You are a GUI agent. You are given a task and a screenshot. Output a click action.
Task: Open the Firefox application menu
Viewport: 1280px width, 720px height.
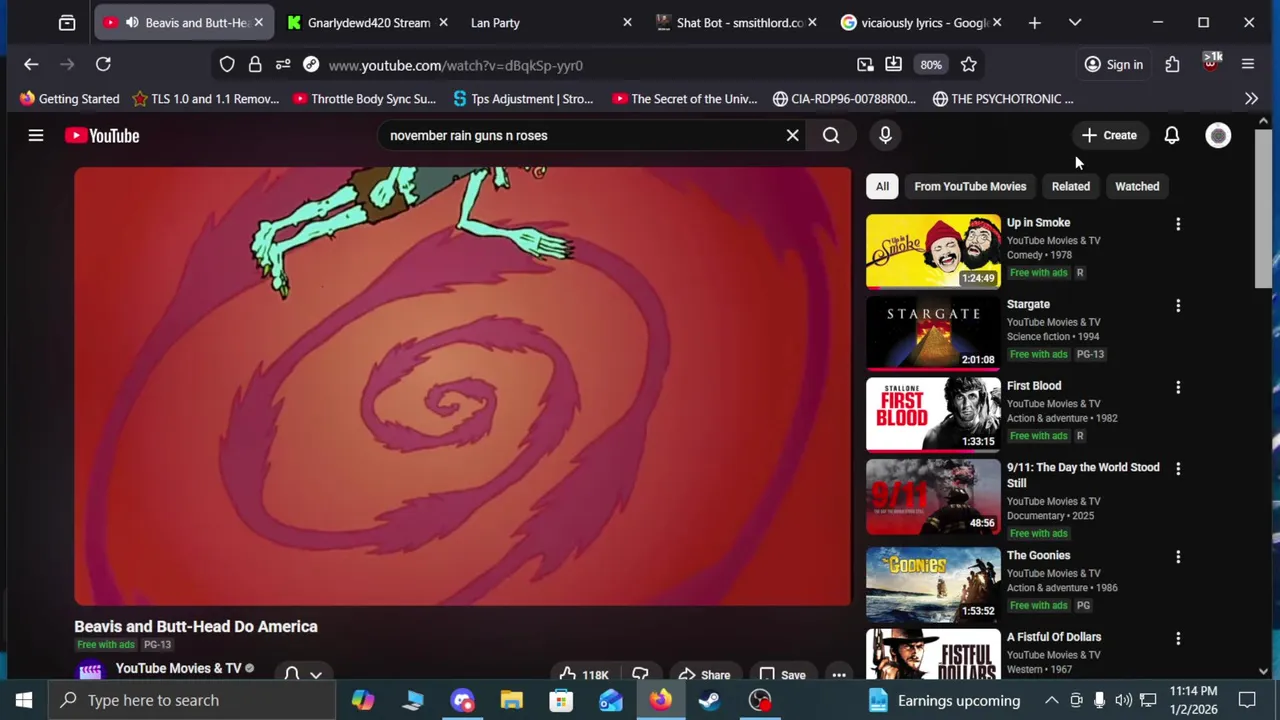[x=1248, y=64]
